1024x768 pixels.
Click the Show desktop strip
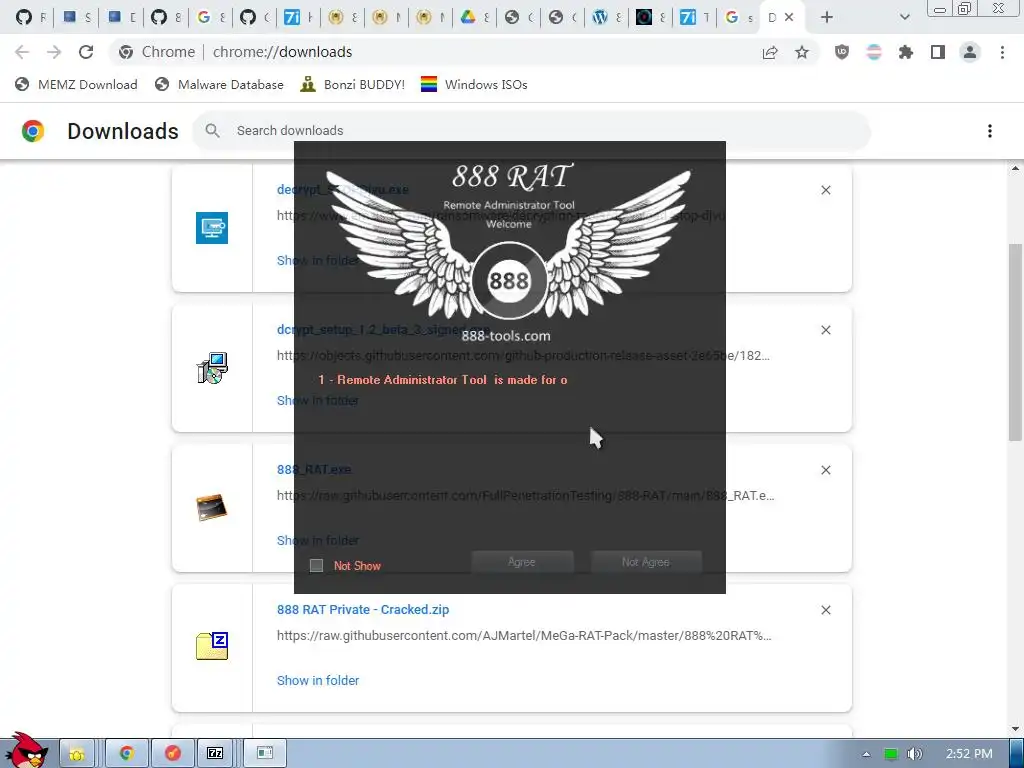coord(1016,754)
